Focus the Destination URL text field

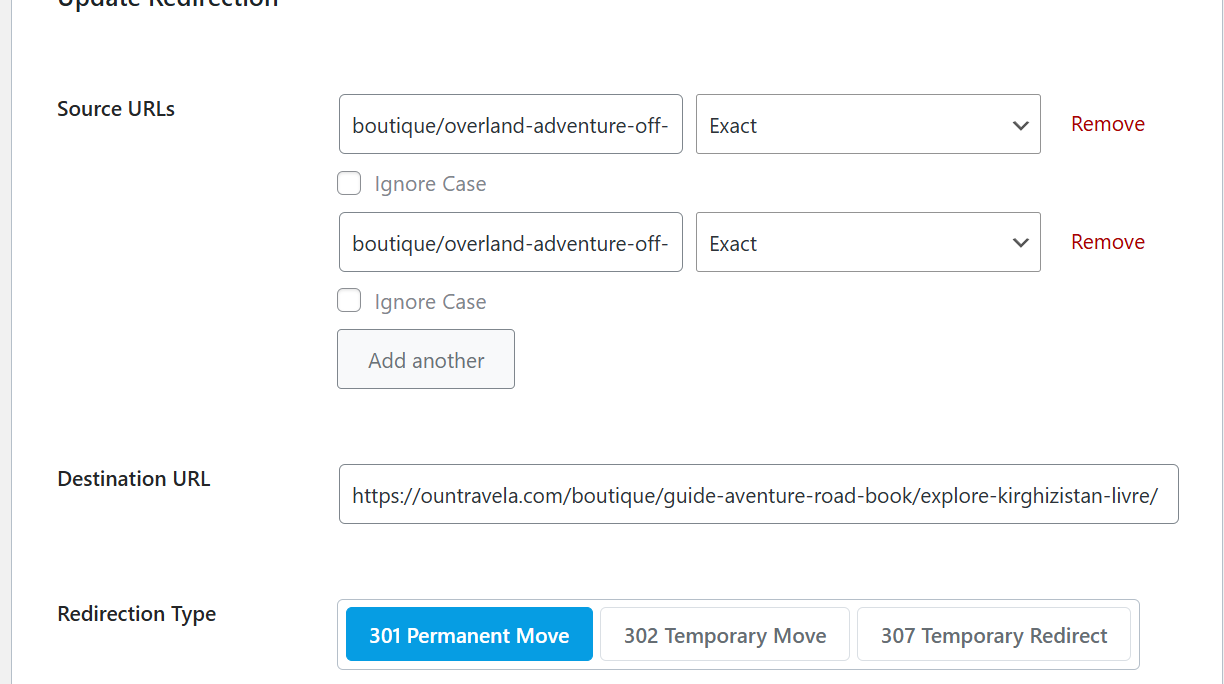[758, 494]
